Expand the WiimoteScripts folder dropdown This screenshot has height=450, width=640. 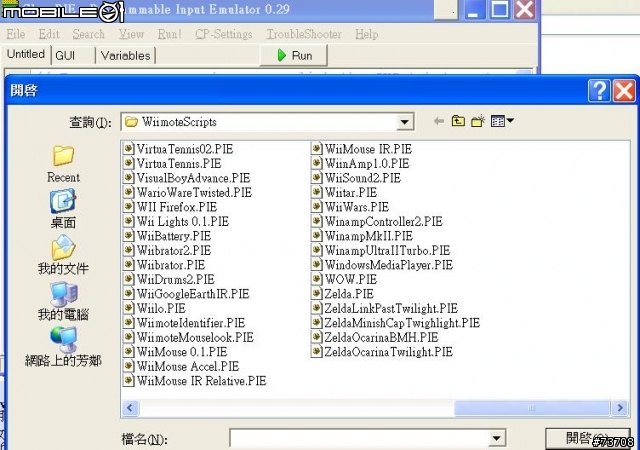(x=404, y=122)
